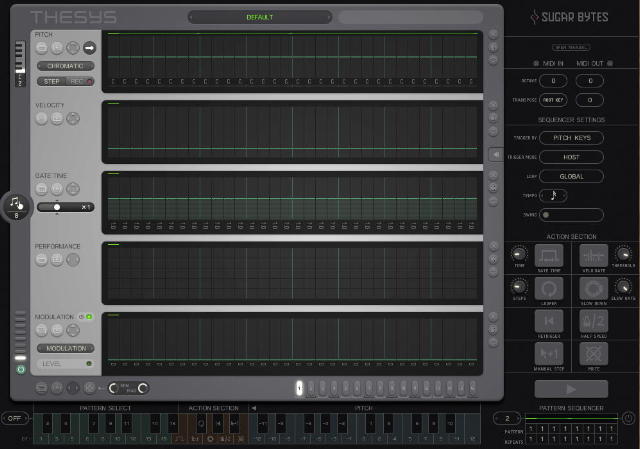Open the CHROMATIC scale dropdown
This screenshot has height=449, width=640.
pyautogui.click(x=65, y=66)
